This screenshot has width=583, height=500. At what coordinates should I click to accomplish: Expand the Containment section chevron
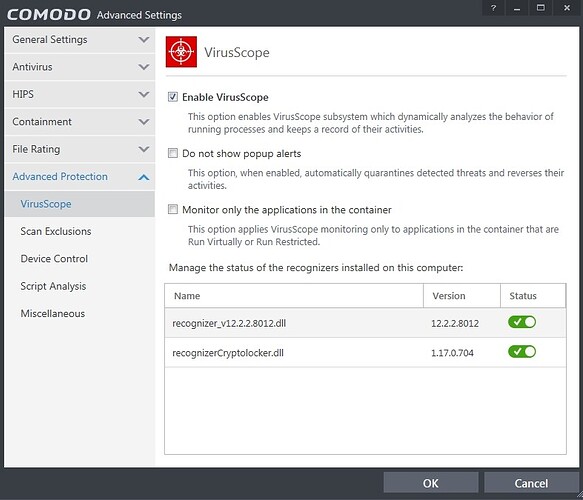pos(144,122)
